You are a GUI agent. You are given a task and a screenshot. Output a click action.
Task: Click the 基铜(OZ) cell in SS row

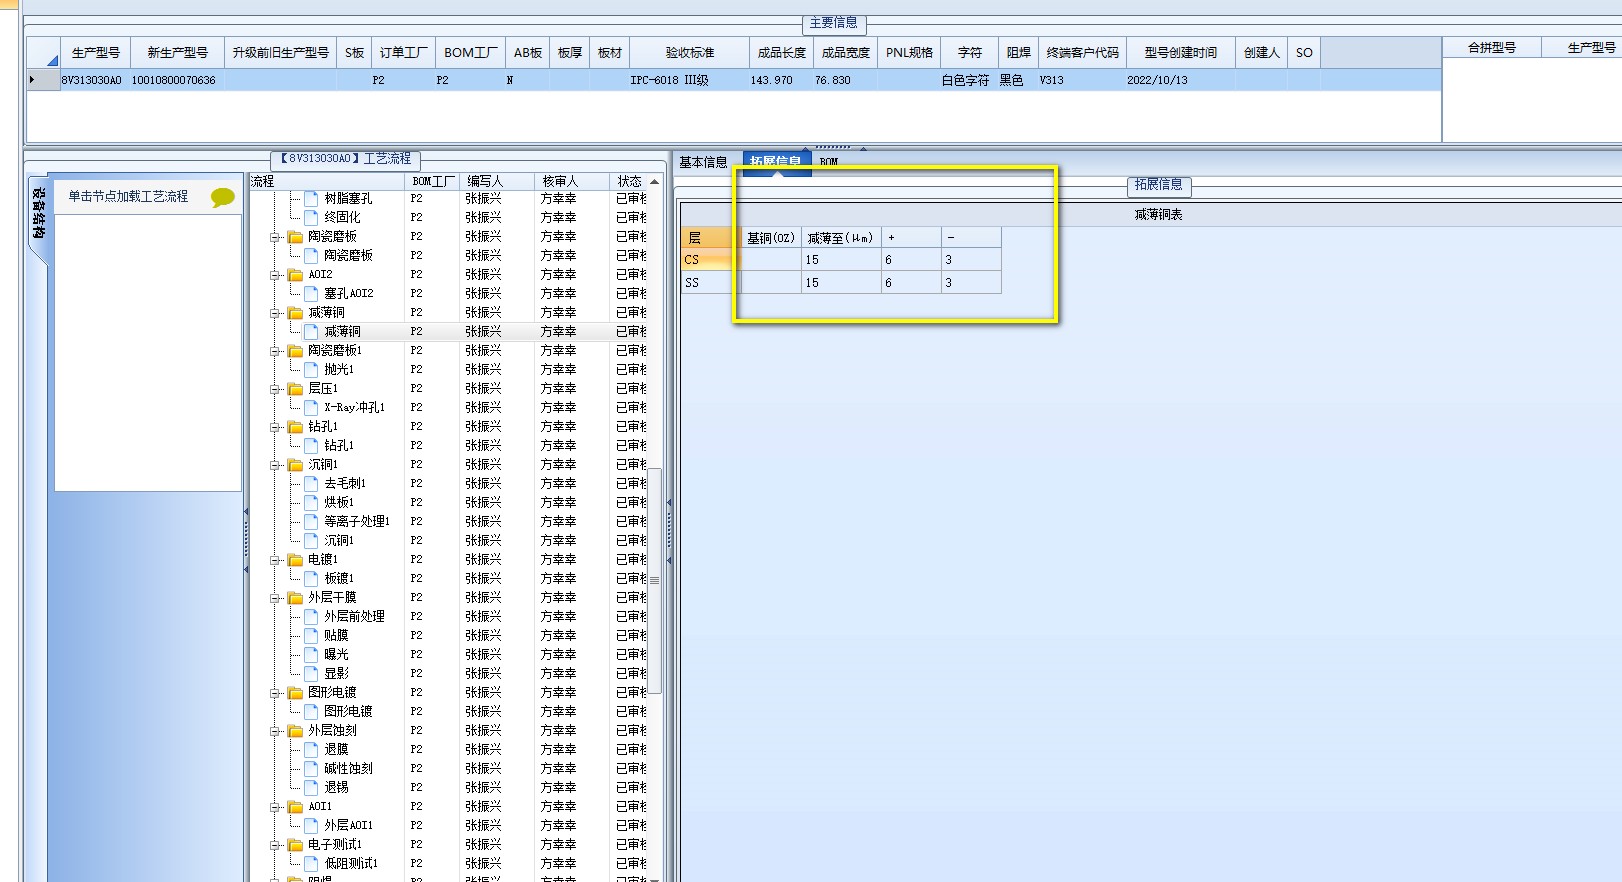tap(771, 283)
